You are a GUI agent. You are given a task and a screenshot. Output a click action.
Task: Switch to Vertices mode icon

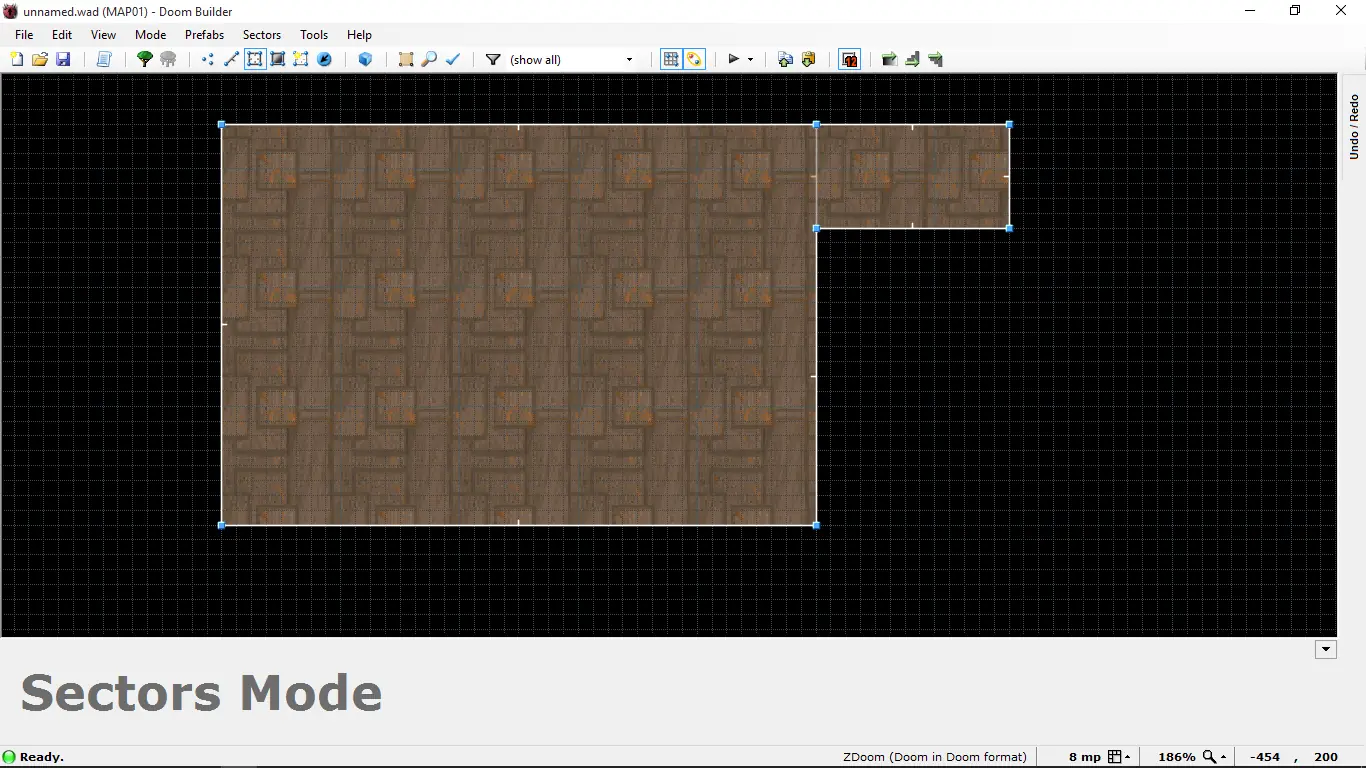pos(208,60)
